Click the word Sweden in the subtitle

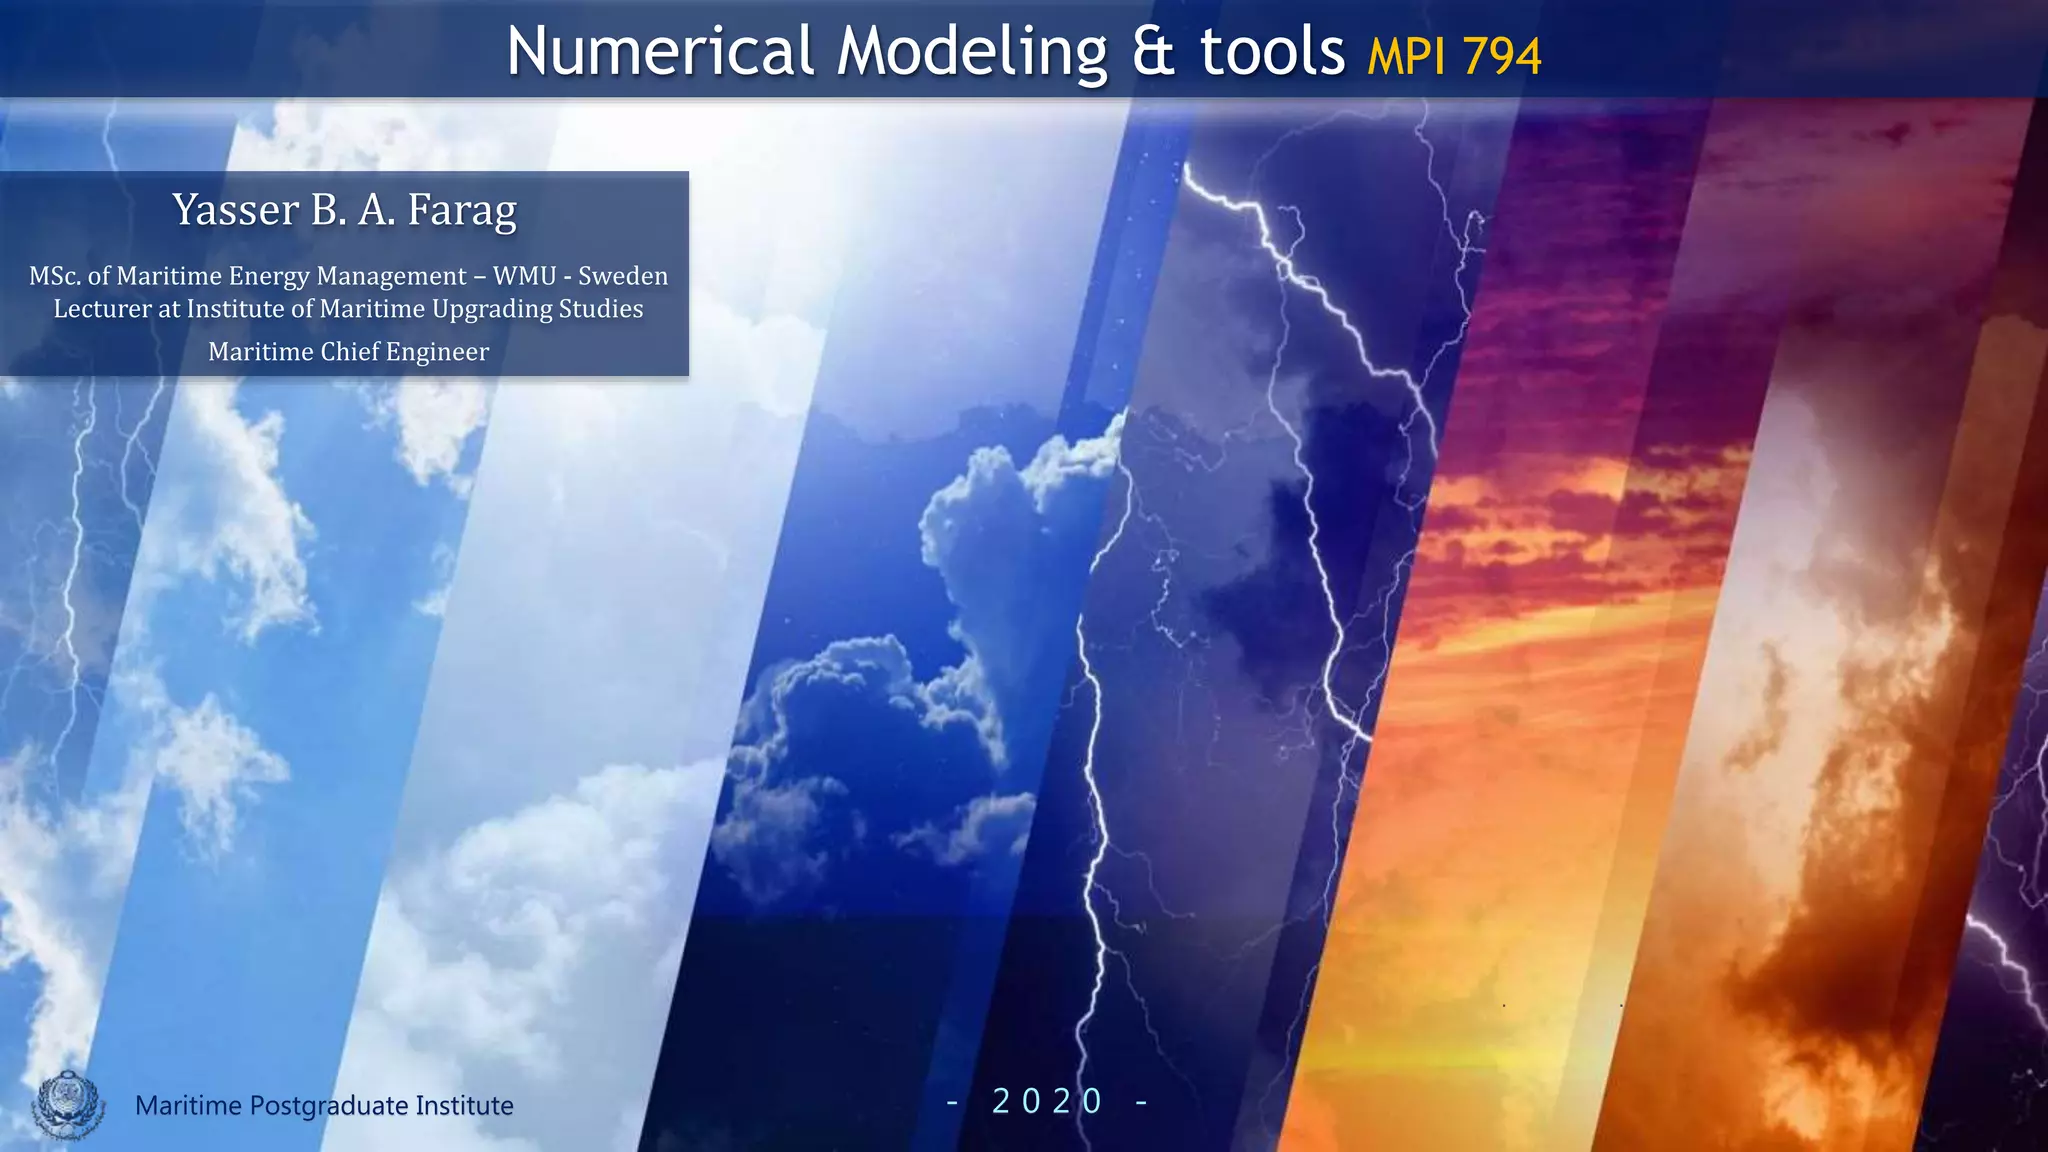[x=623, y=276]
